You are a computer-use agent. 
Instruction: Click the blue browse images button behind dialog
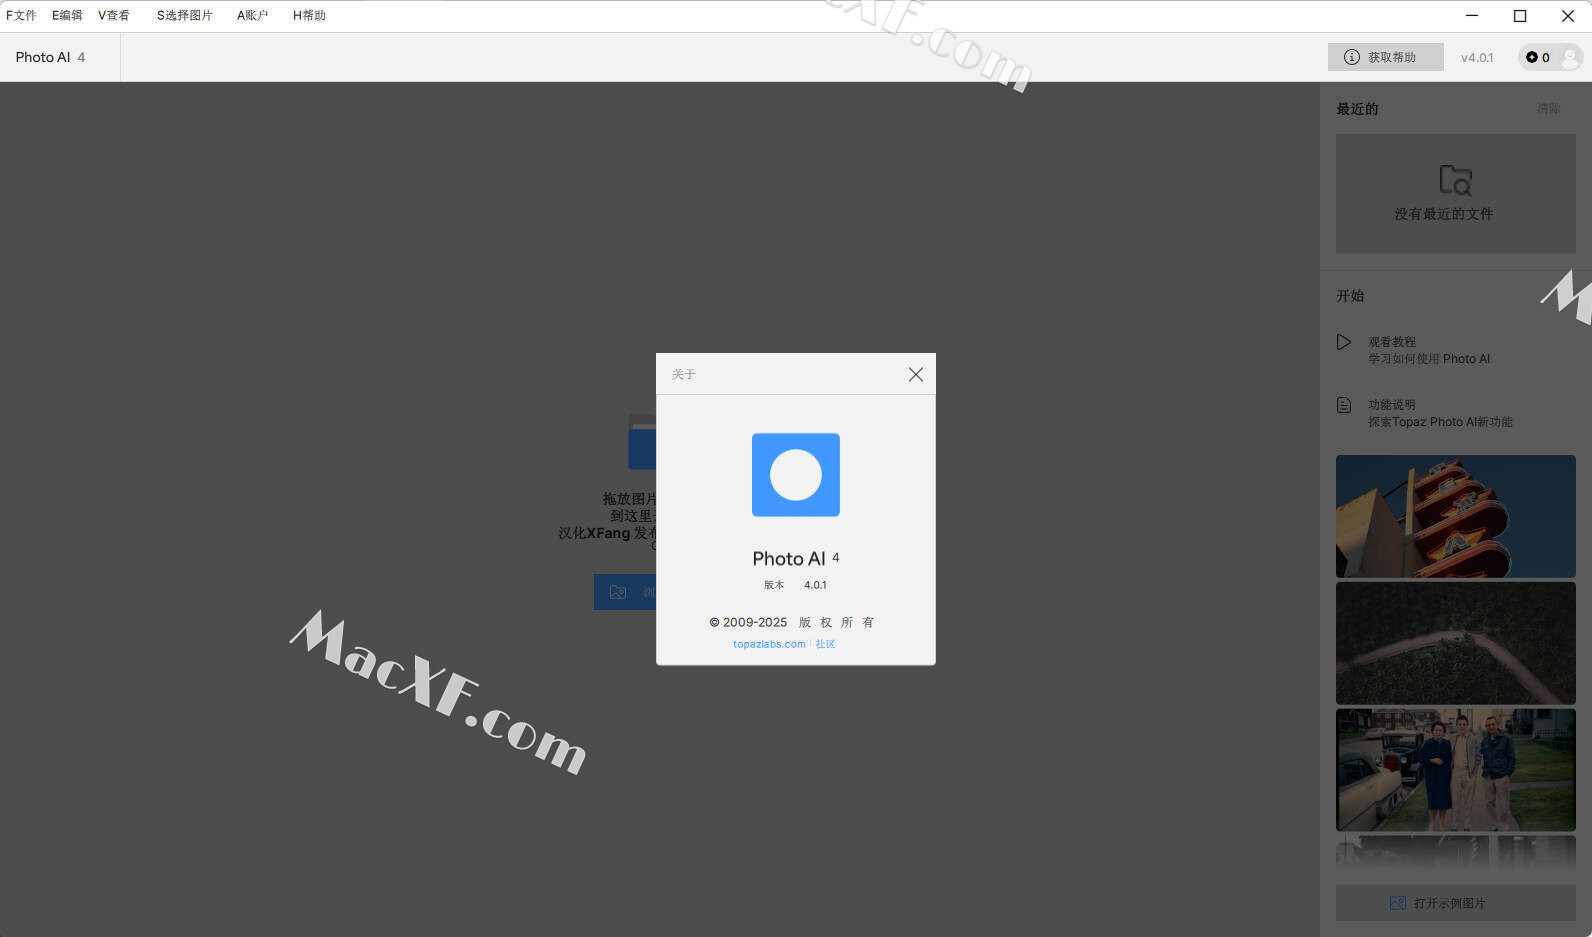pyautogui.click(x=625, y=592)
